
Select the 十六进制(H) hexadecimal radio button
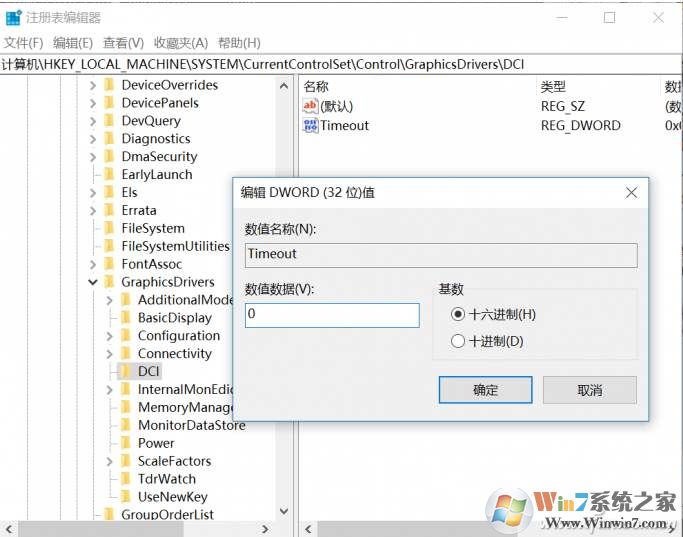coord(458,314)
